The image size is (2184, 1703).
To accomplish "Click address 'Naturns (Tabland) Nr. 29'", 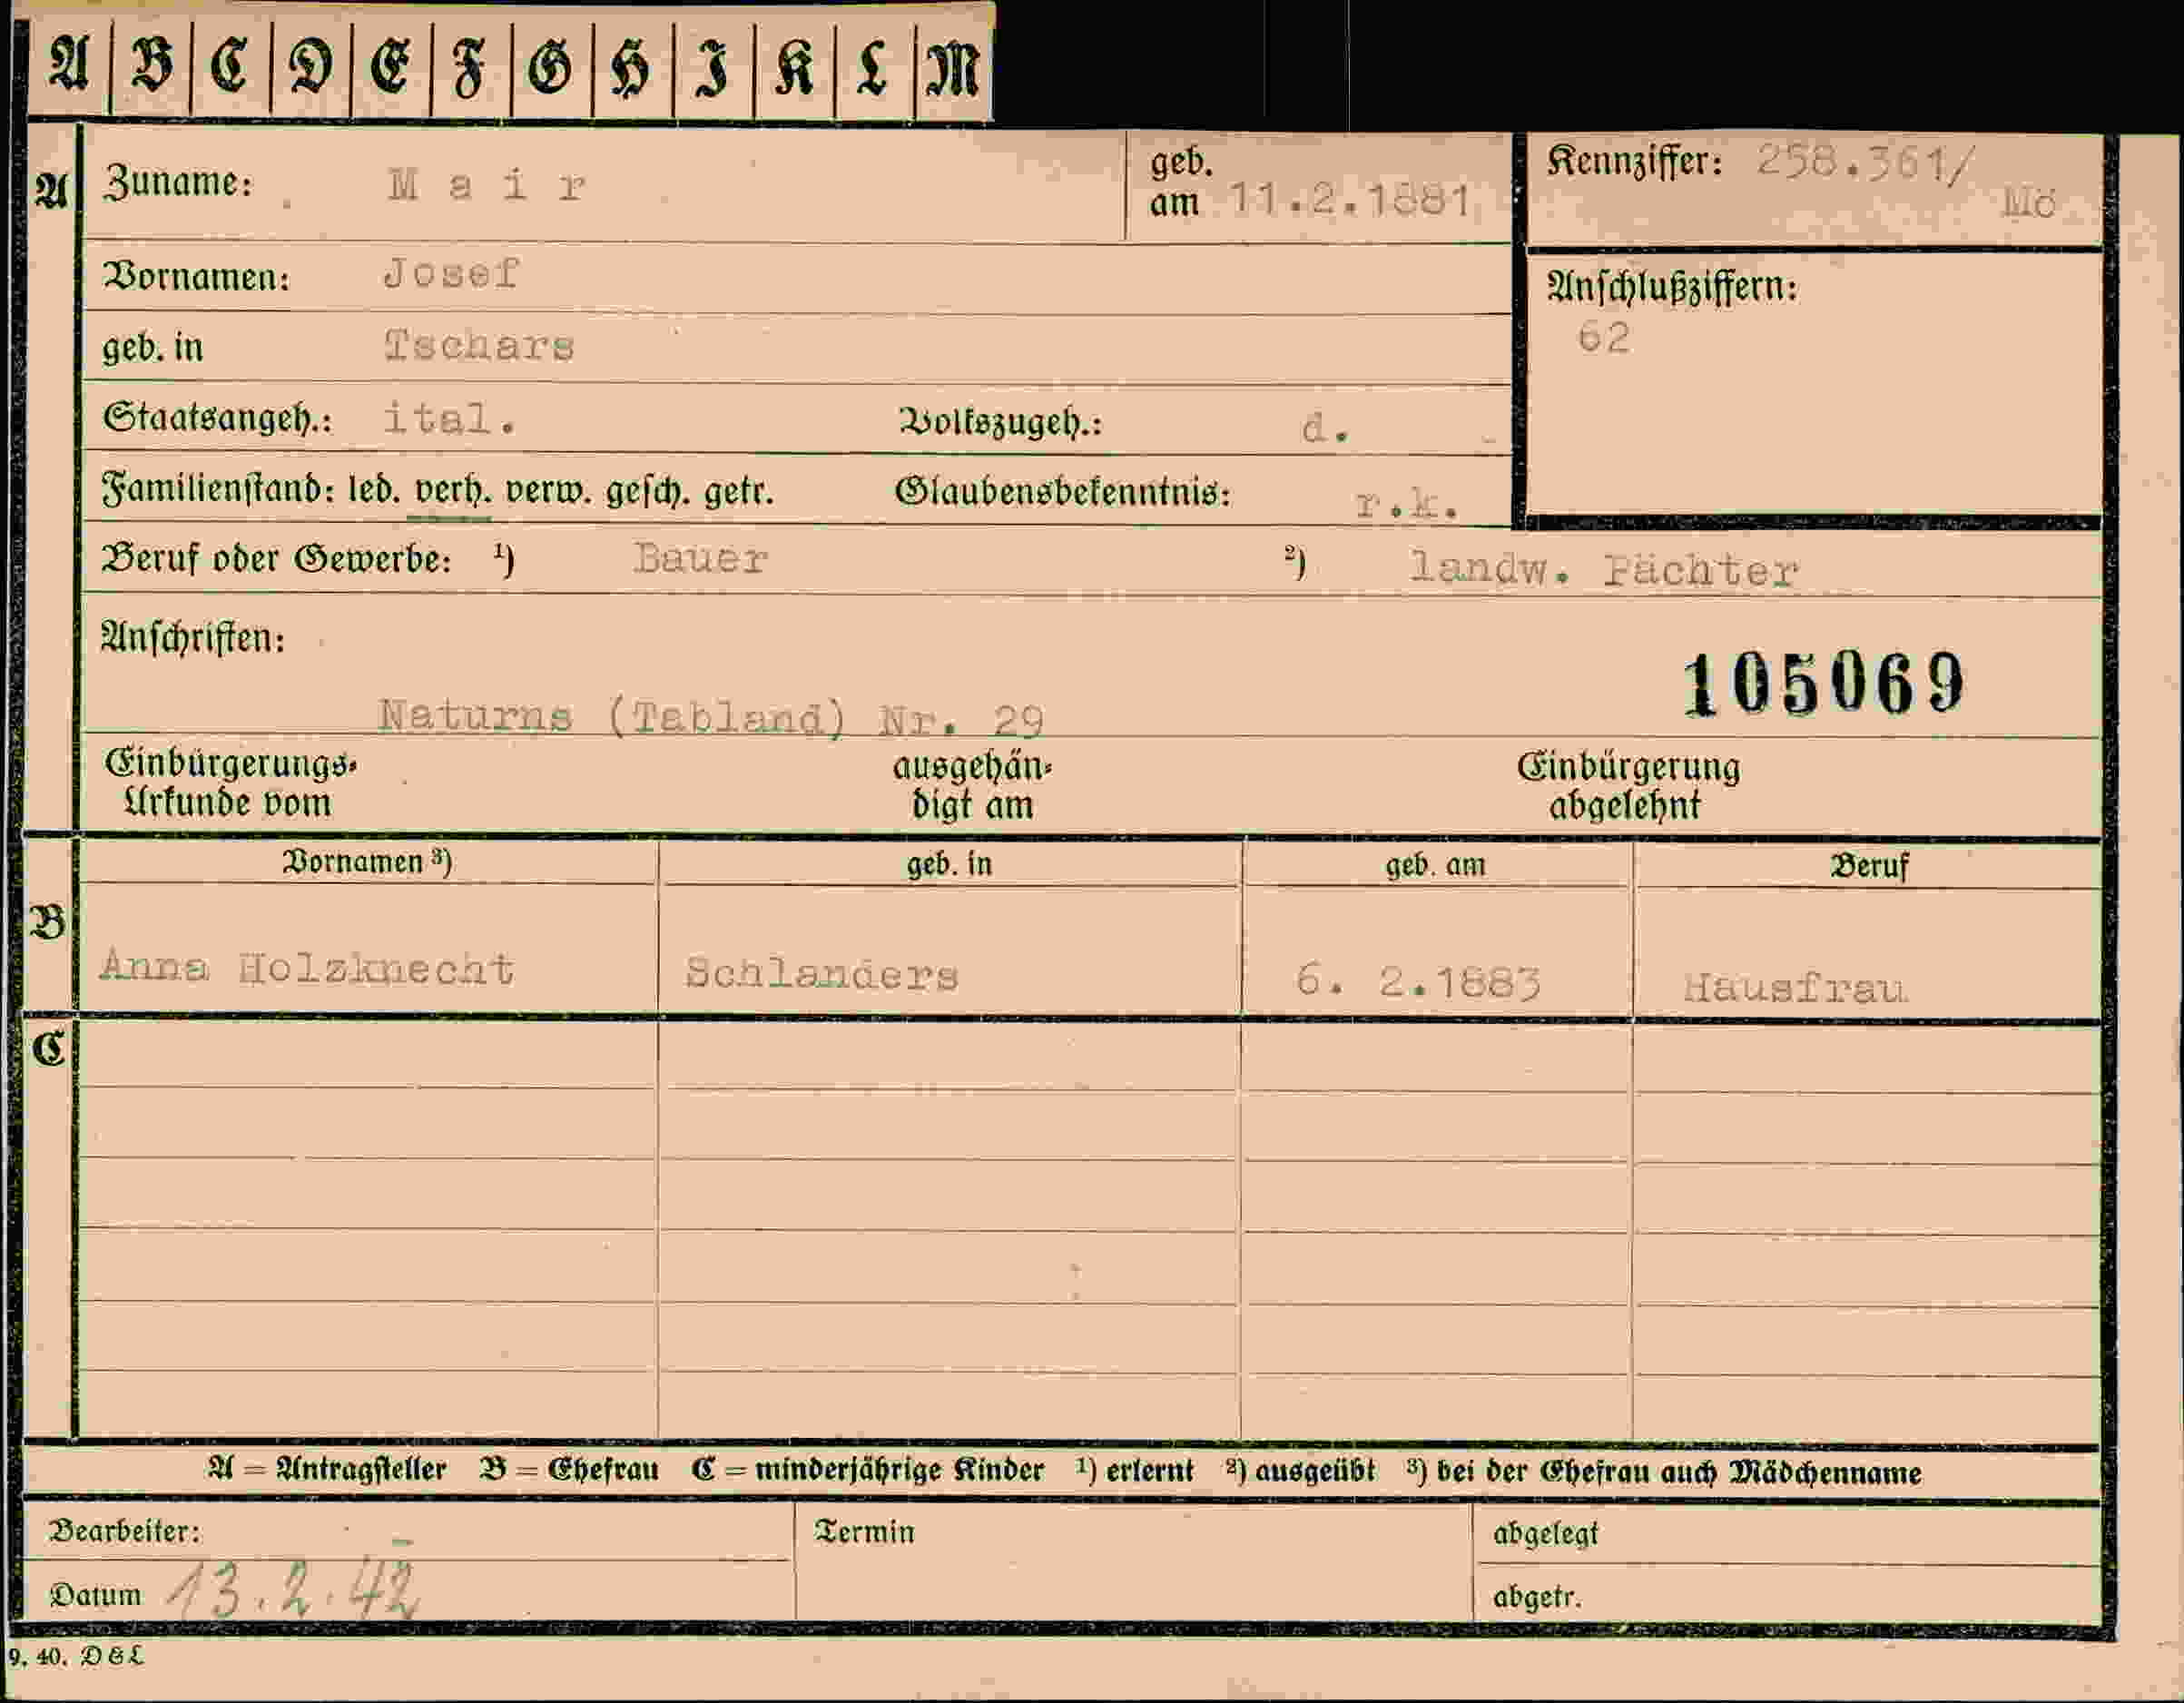I will (x=711, y=717).
